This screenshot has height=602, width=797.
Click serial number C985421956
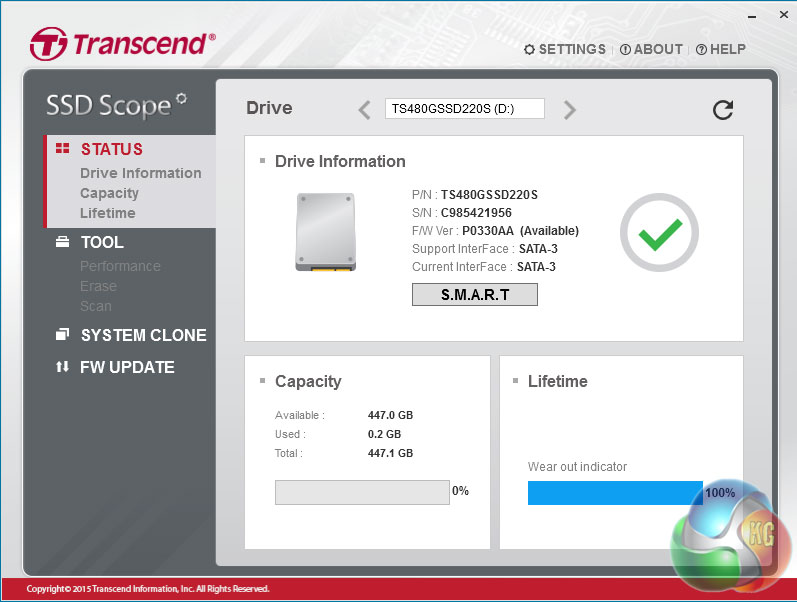pyautogui.click(x=476, y=213)
